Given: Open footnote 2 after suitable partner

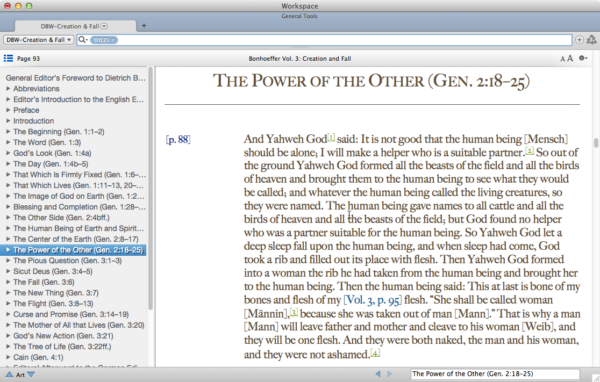Looking at the screenshot, I should point(529,150).
